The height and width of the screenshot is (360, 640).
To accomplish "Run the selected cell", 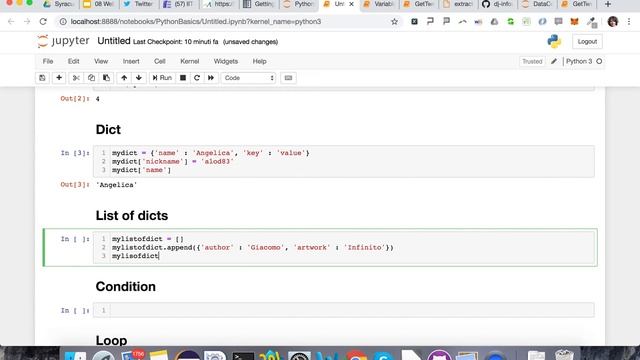I will coord(162,78).
